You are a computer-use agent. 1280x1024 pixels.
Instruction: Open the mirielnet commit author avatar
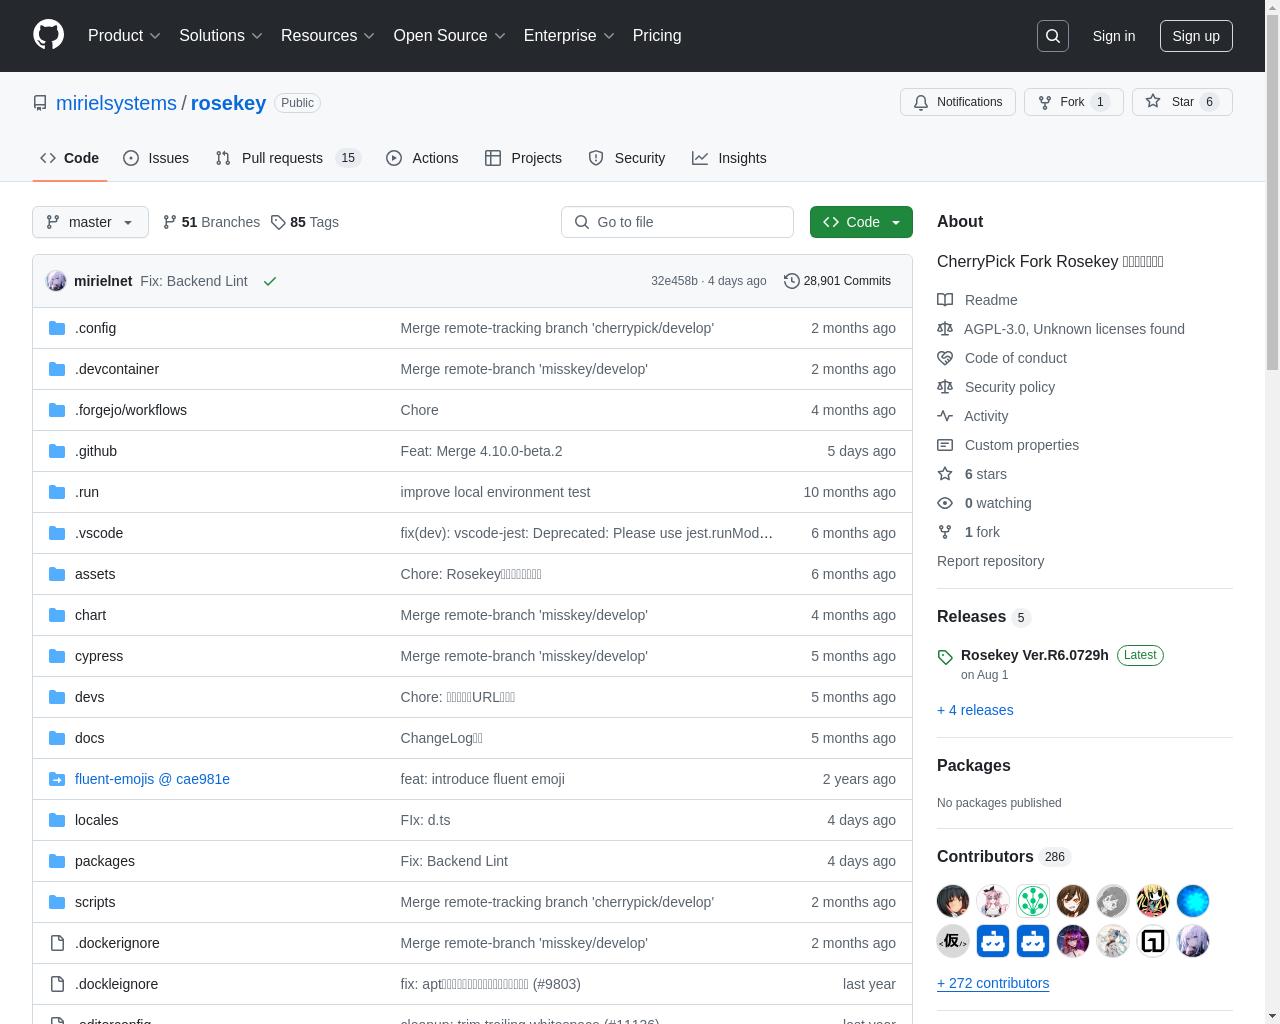[x=56, y=281]
